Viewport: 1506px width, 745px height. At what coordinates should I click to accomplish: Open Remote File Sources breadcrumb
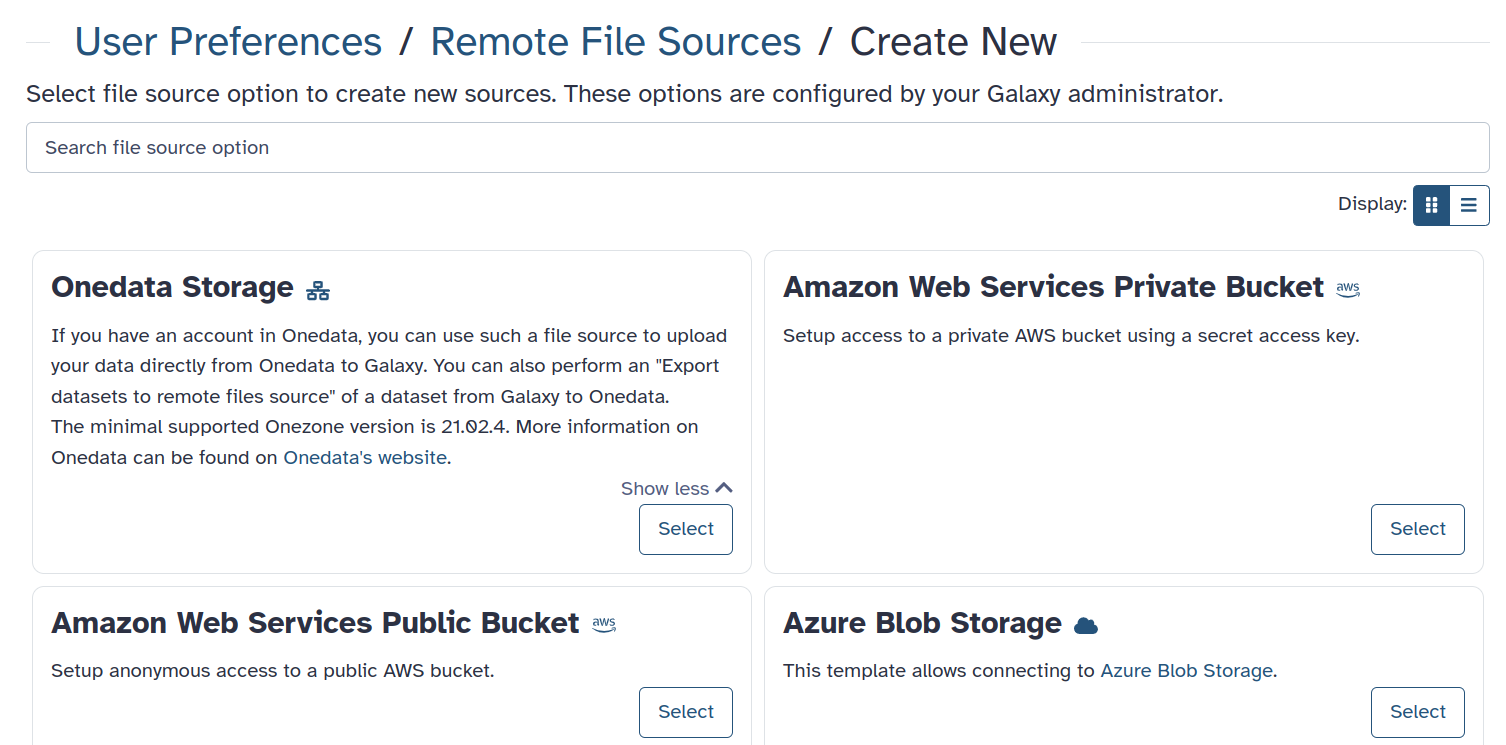[x=616, y=42]
